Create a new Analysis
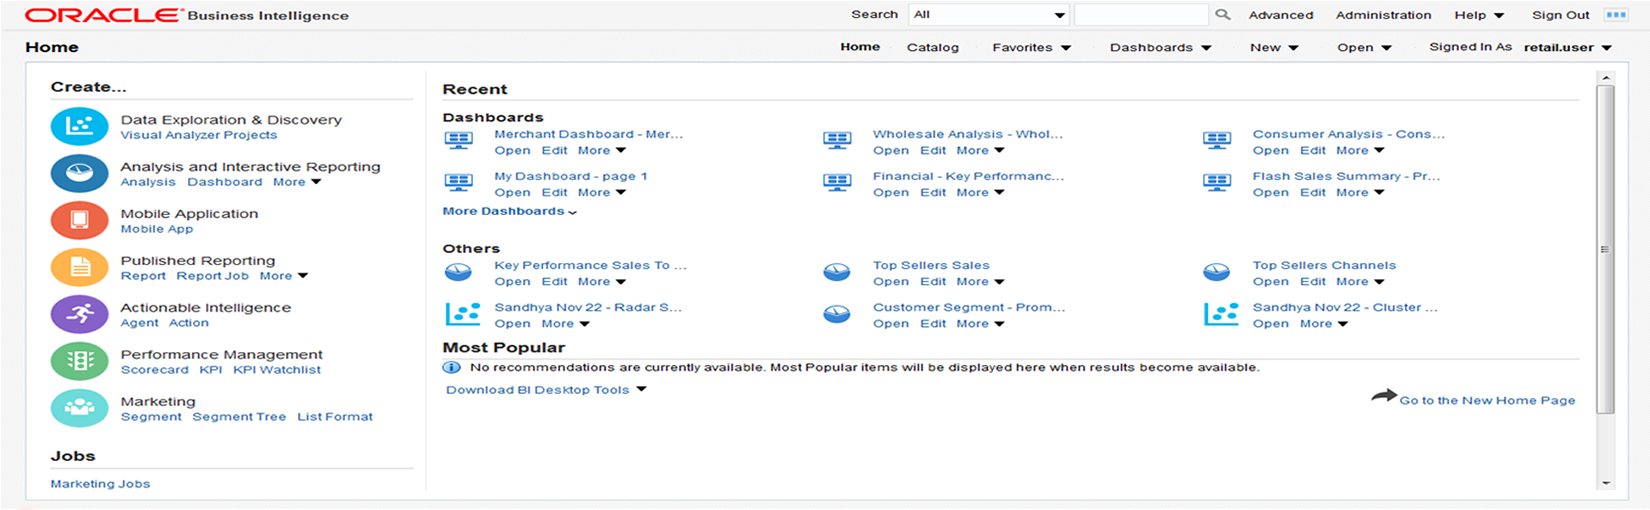The width and height of the screenshot is (1650, 510). point(148,182)
